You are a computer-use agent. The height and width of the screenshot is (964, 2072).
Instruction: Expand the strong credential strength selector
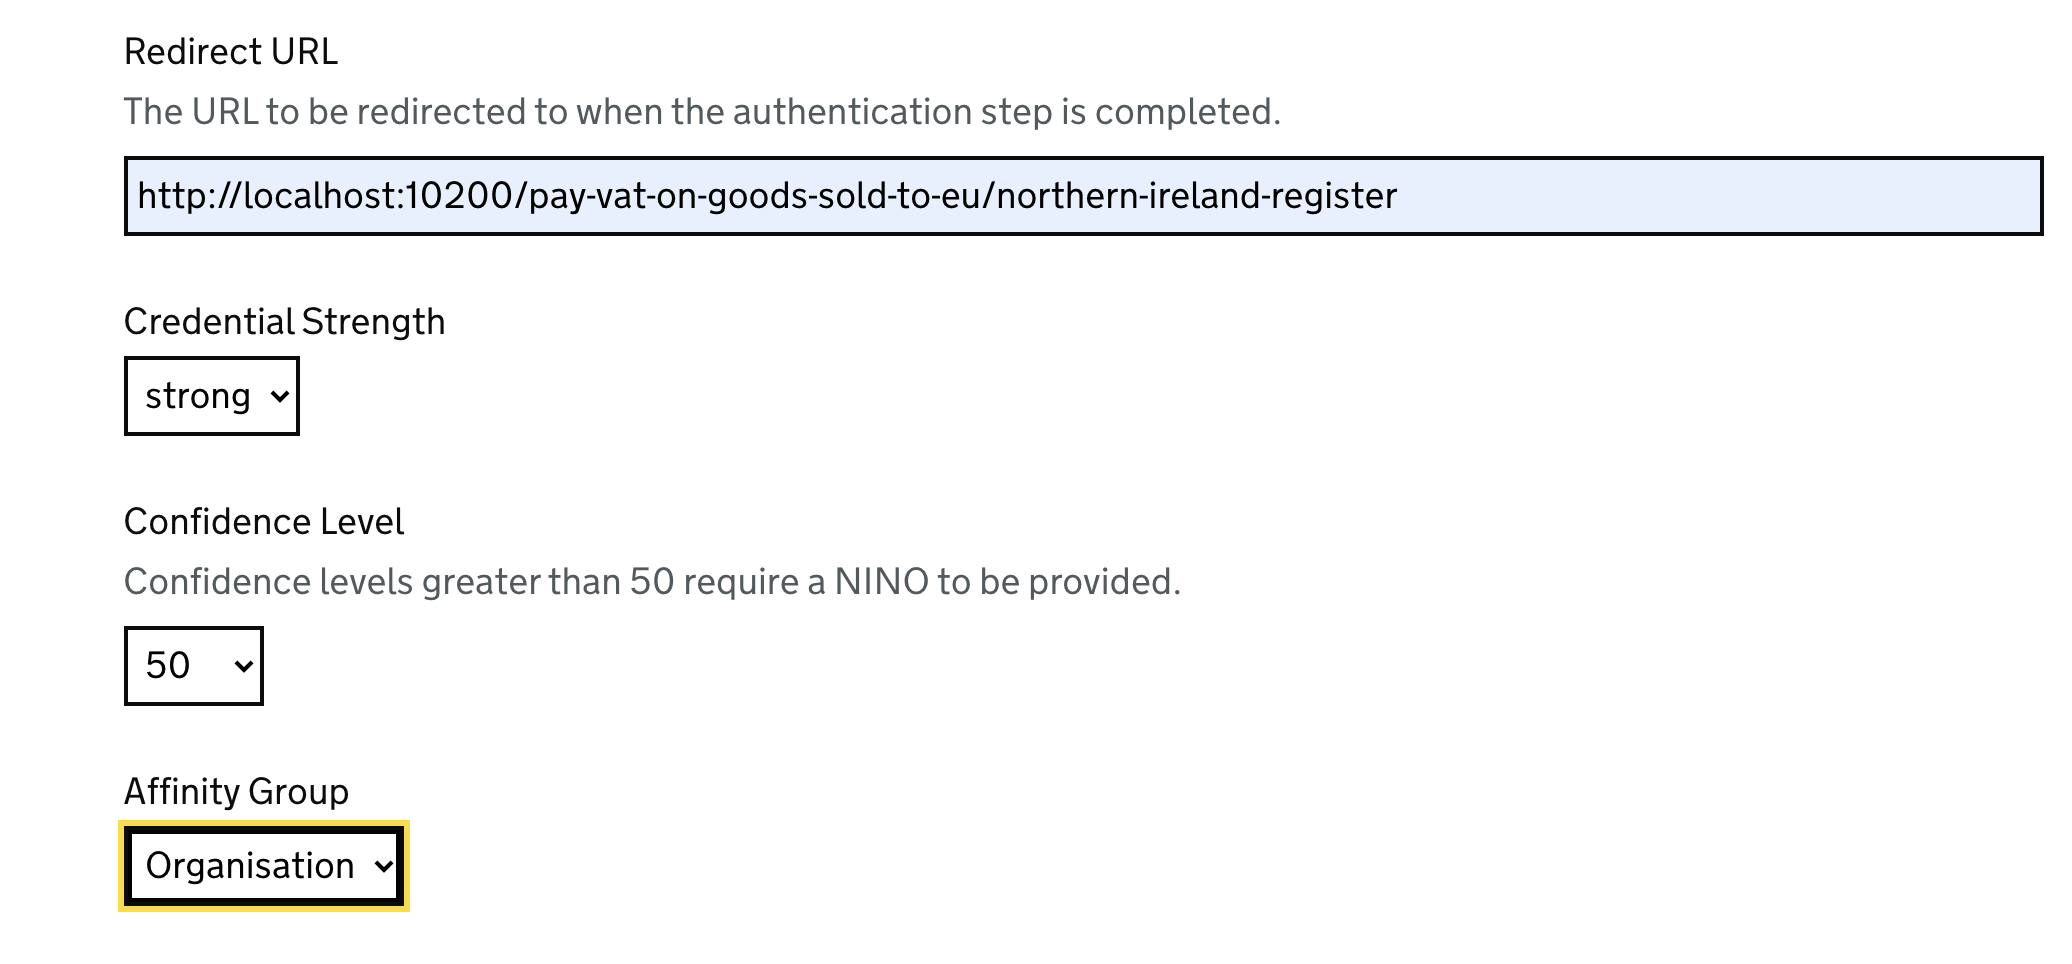[210, 394]
